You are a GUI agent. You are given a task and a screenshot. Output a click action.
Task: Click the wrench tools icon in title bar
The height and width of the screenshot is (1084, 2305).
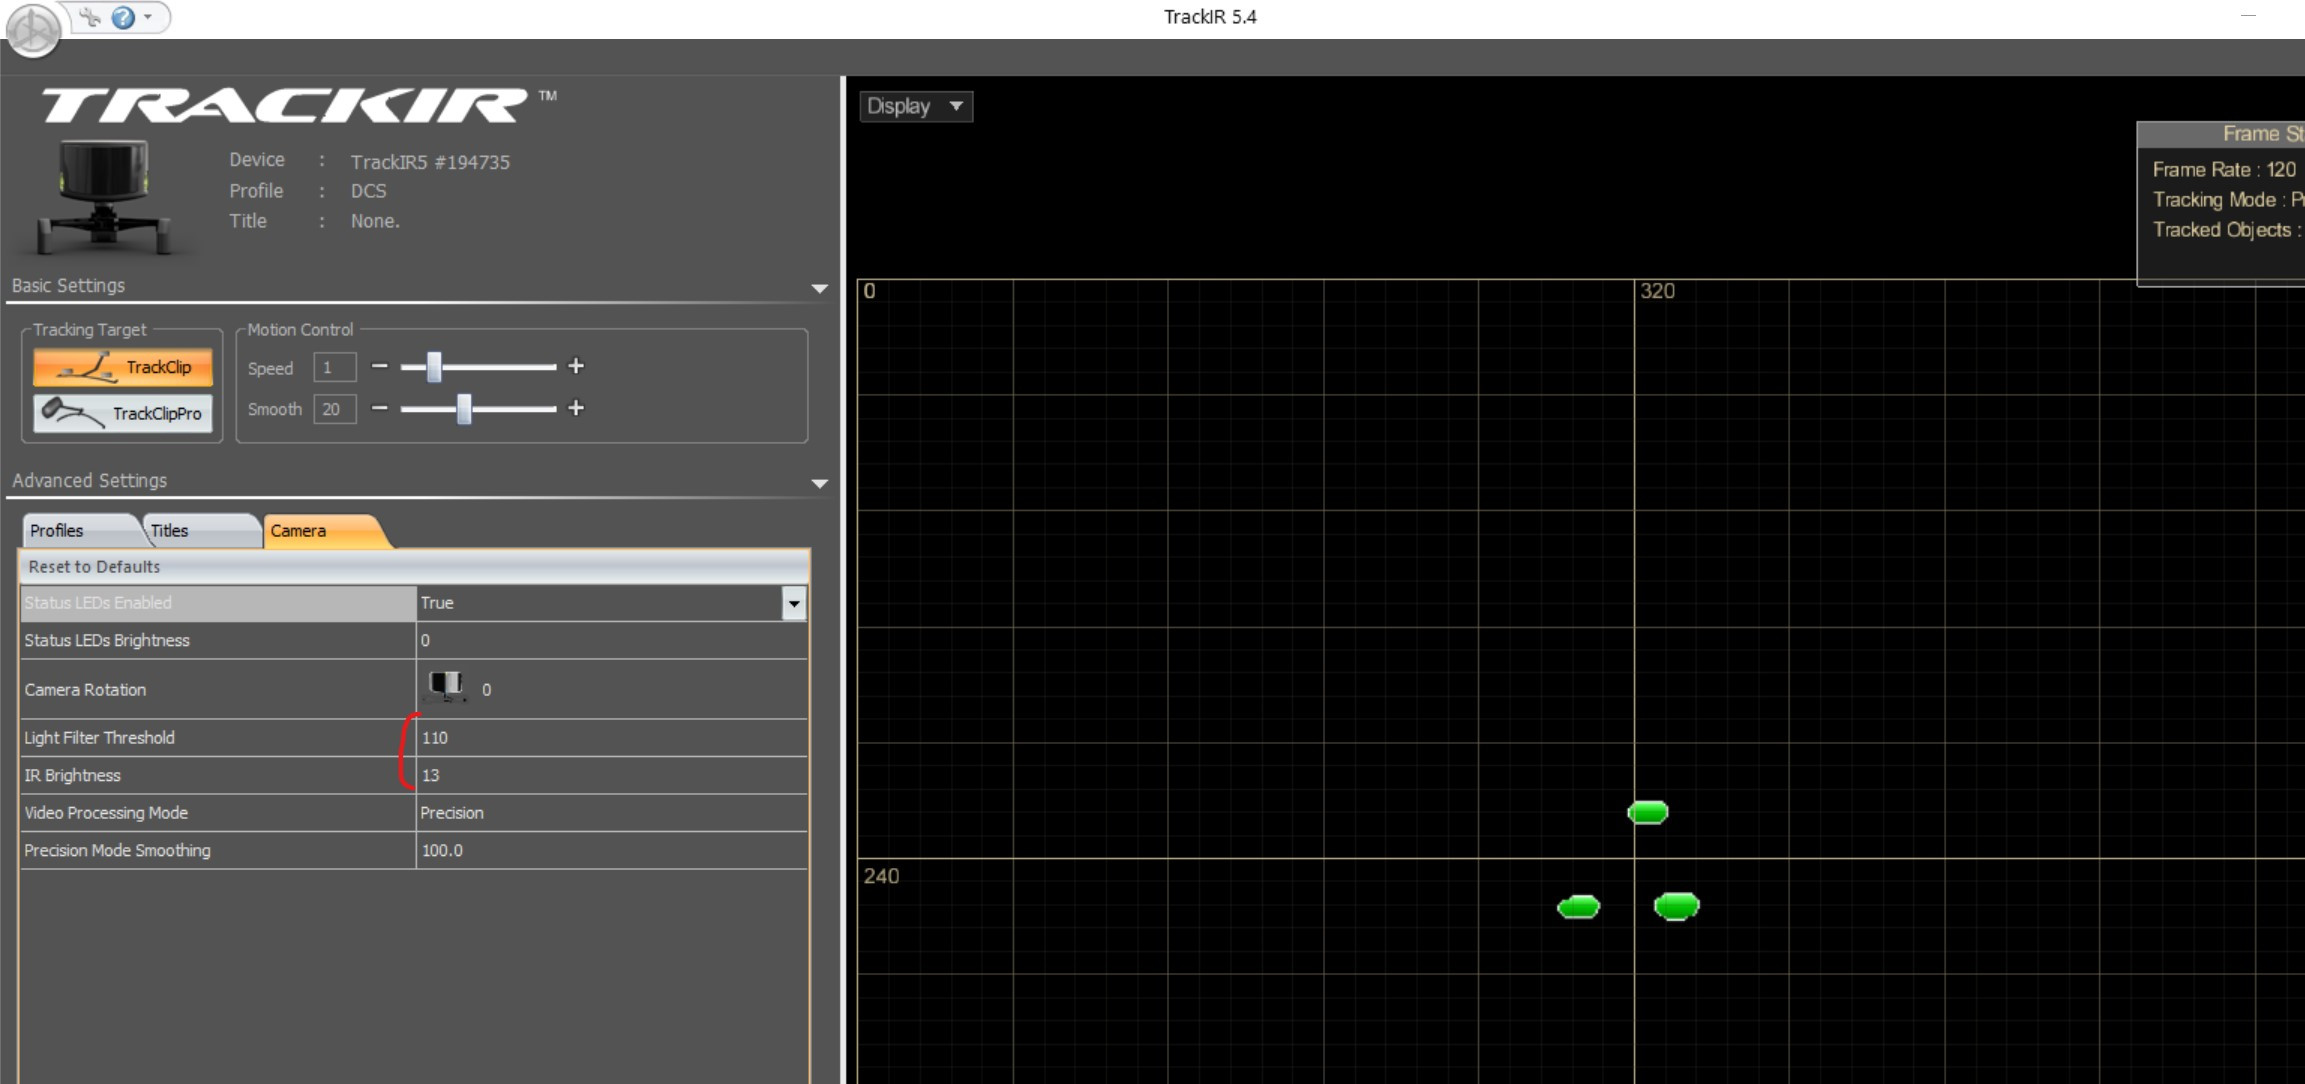[91, 17]
